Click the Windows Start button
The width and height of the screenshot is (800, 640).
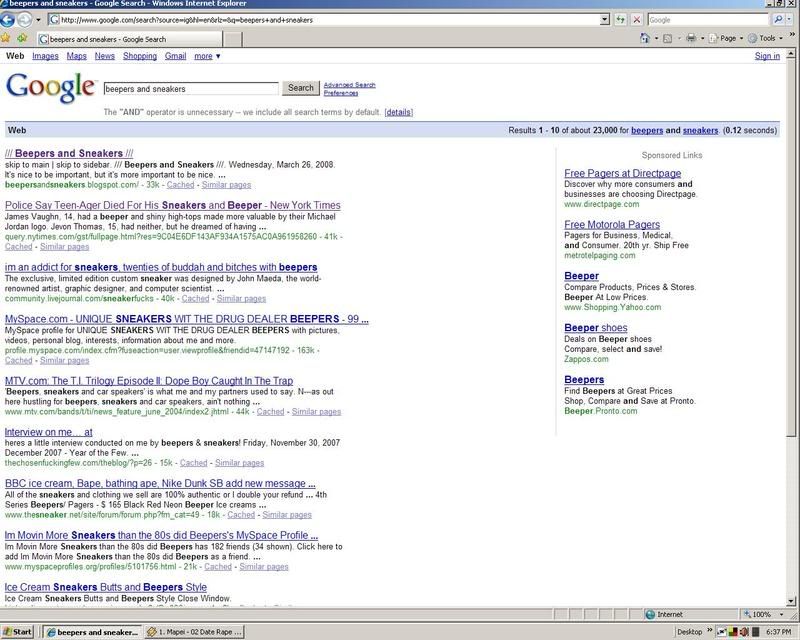coord(18,632)
